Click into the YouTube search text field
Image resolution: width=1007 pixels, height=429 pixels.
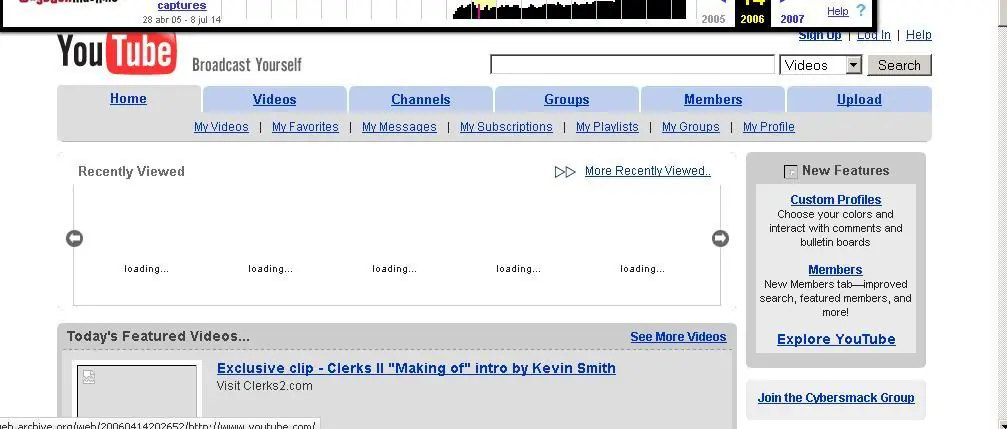633,65
